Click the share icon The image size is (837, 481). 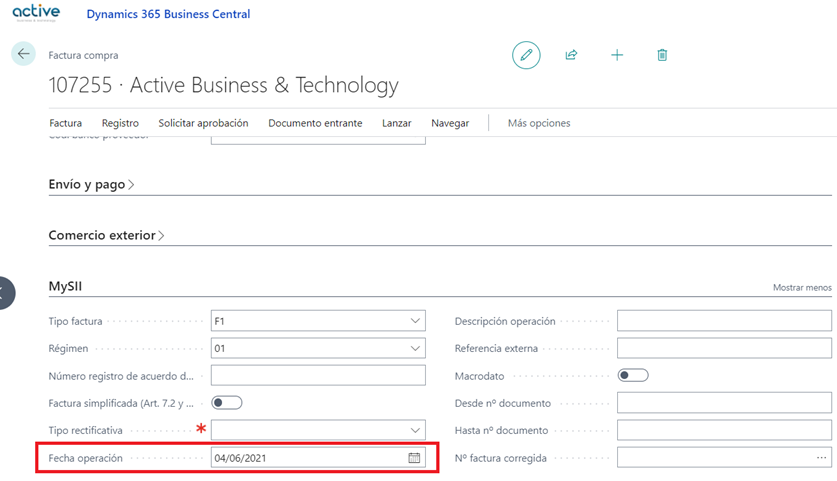pos(571,54)
